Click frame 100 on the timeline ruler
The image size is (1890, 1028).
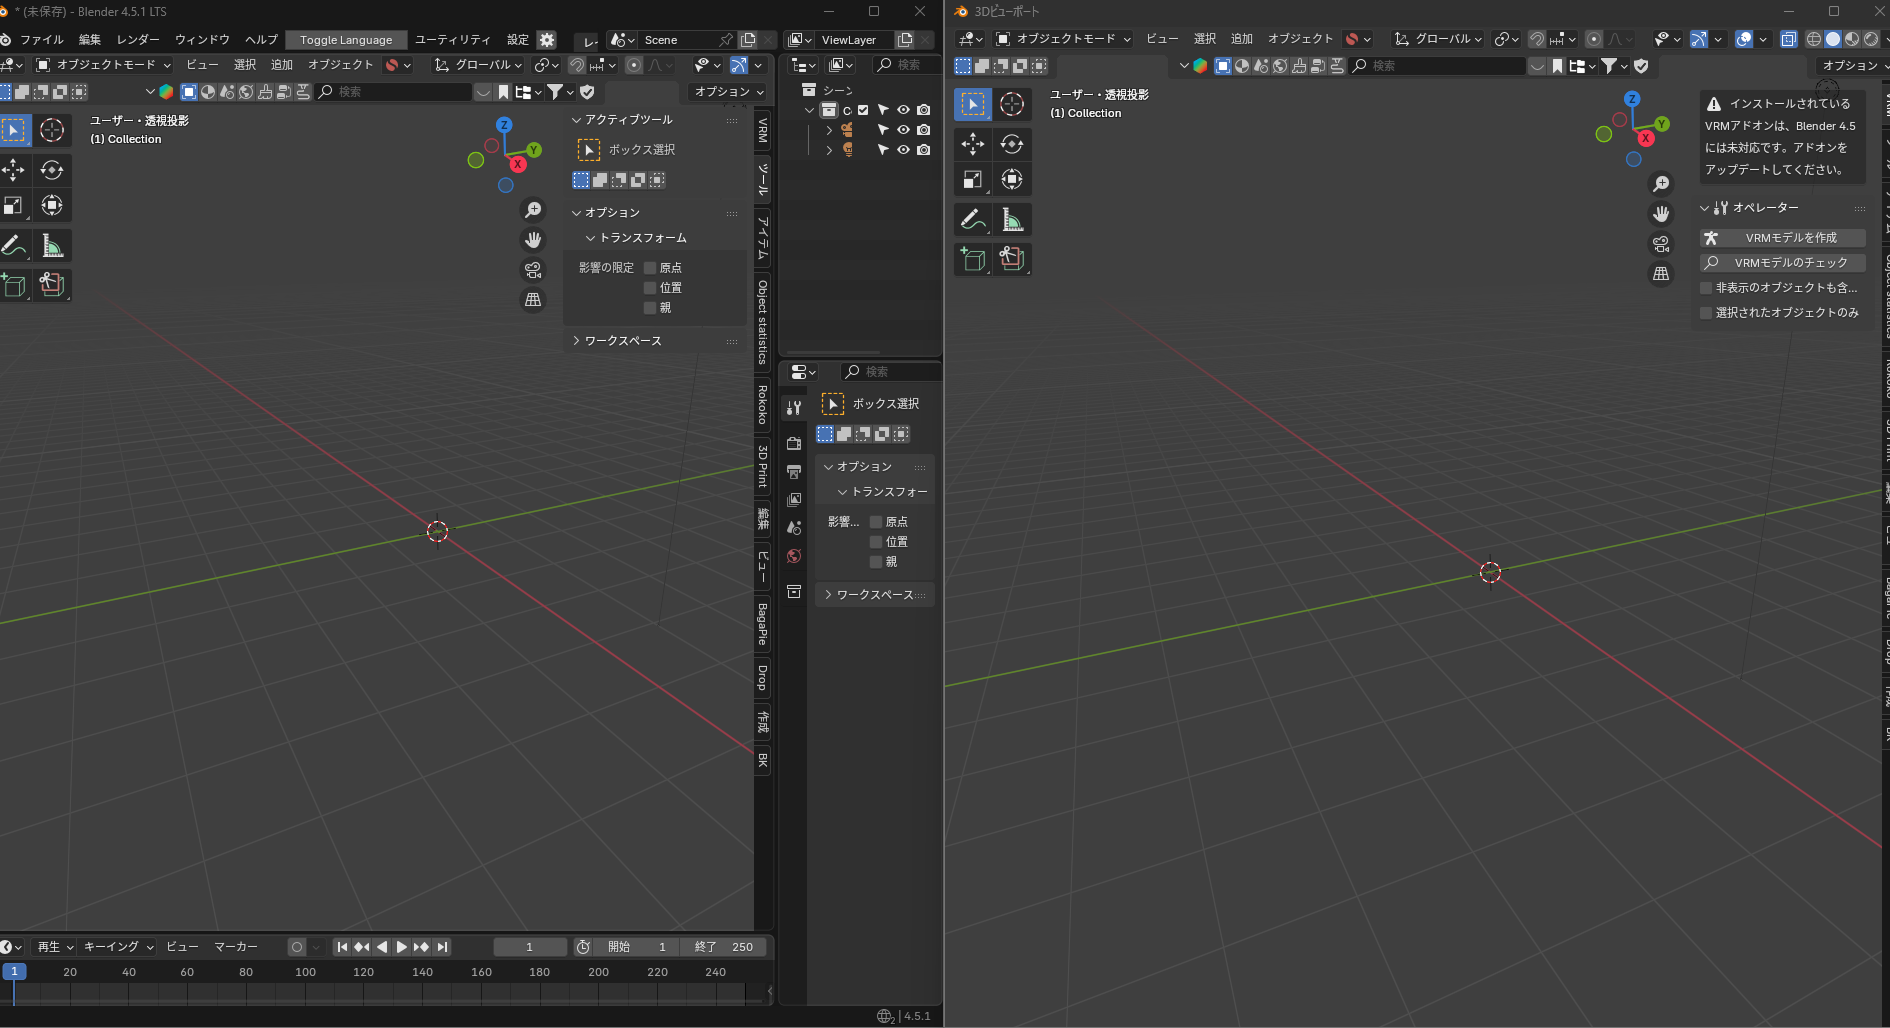[305, 972]
